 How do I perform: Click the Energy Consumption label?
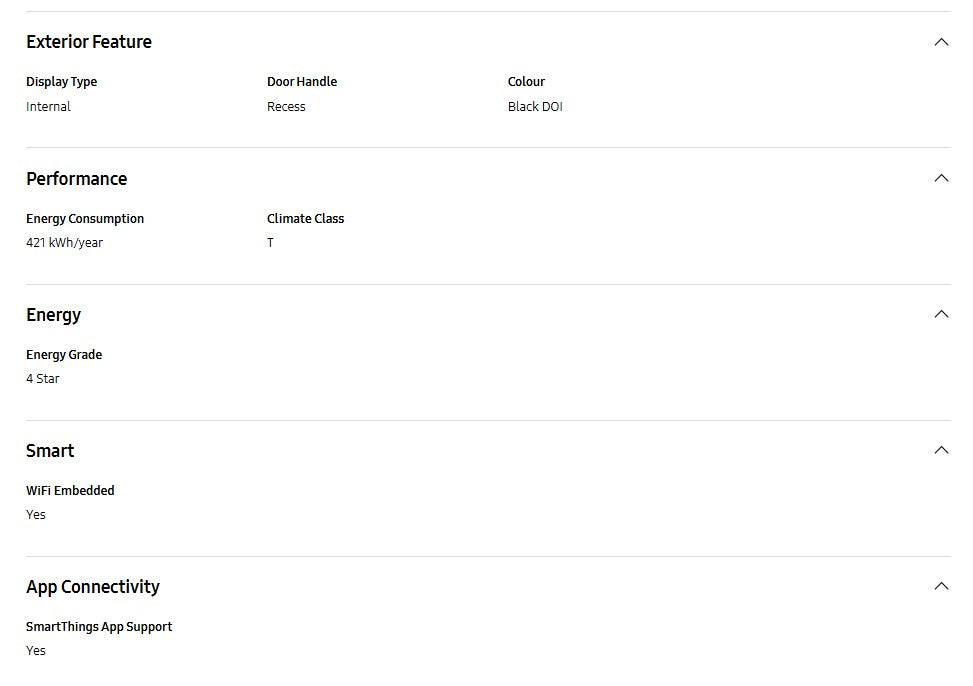tap(85, 219)
